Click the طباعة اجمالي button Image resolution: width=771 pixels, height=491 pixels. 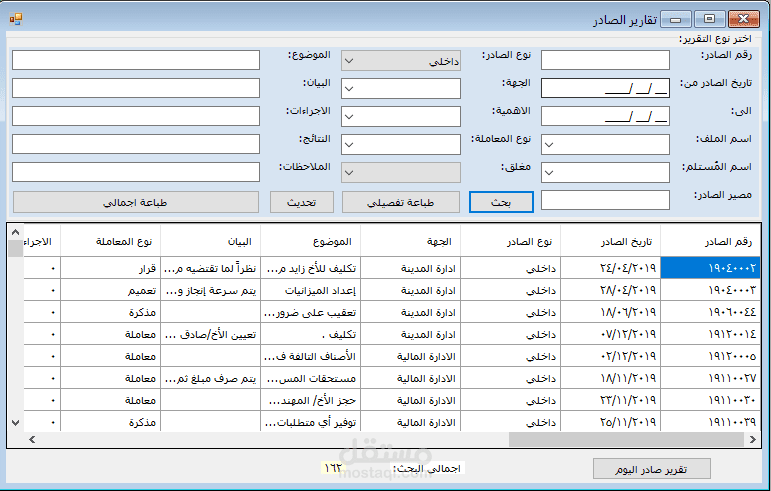136,202
